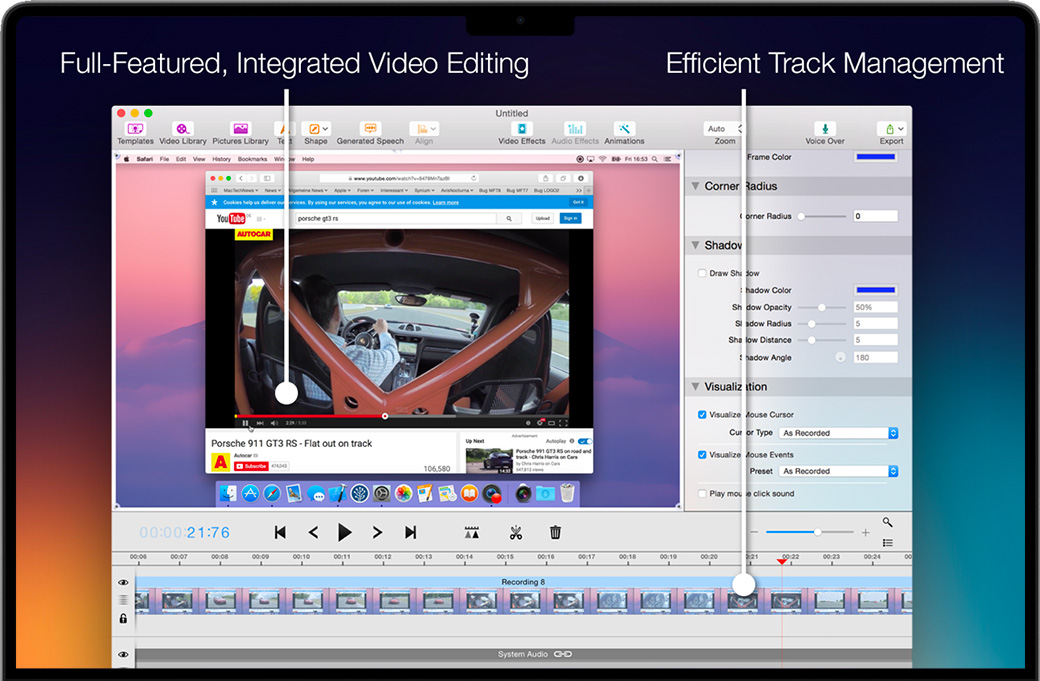Open the Video Effects panel

522,129
